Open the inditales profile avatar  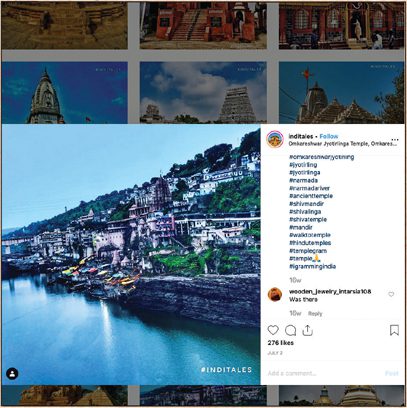[x=275, y=139]
